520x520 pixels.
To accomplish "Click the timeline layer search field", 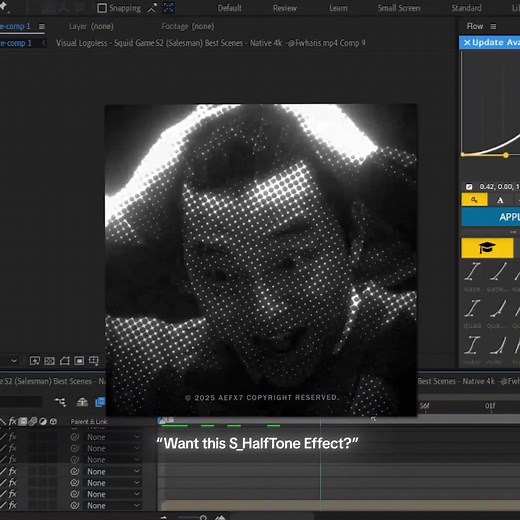I will pos(21,402).
